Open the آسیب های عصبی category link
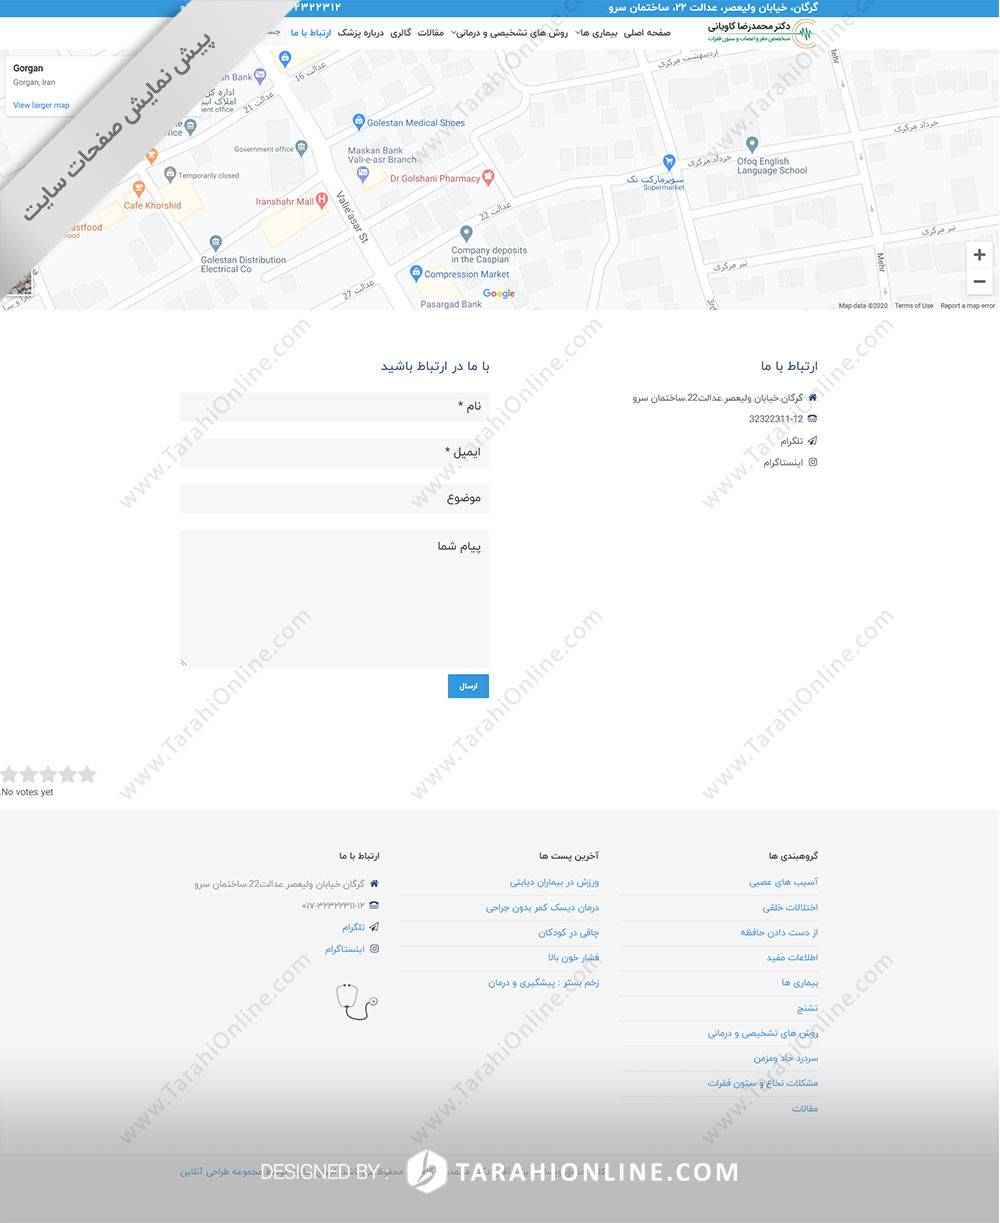 click(x=783, y=882)
